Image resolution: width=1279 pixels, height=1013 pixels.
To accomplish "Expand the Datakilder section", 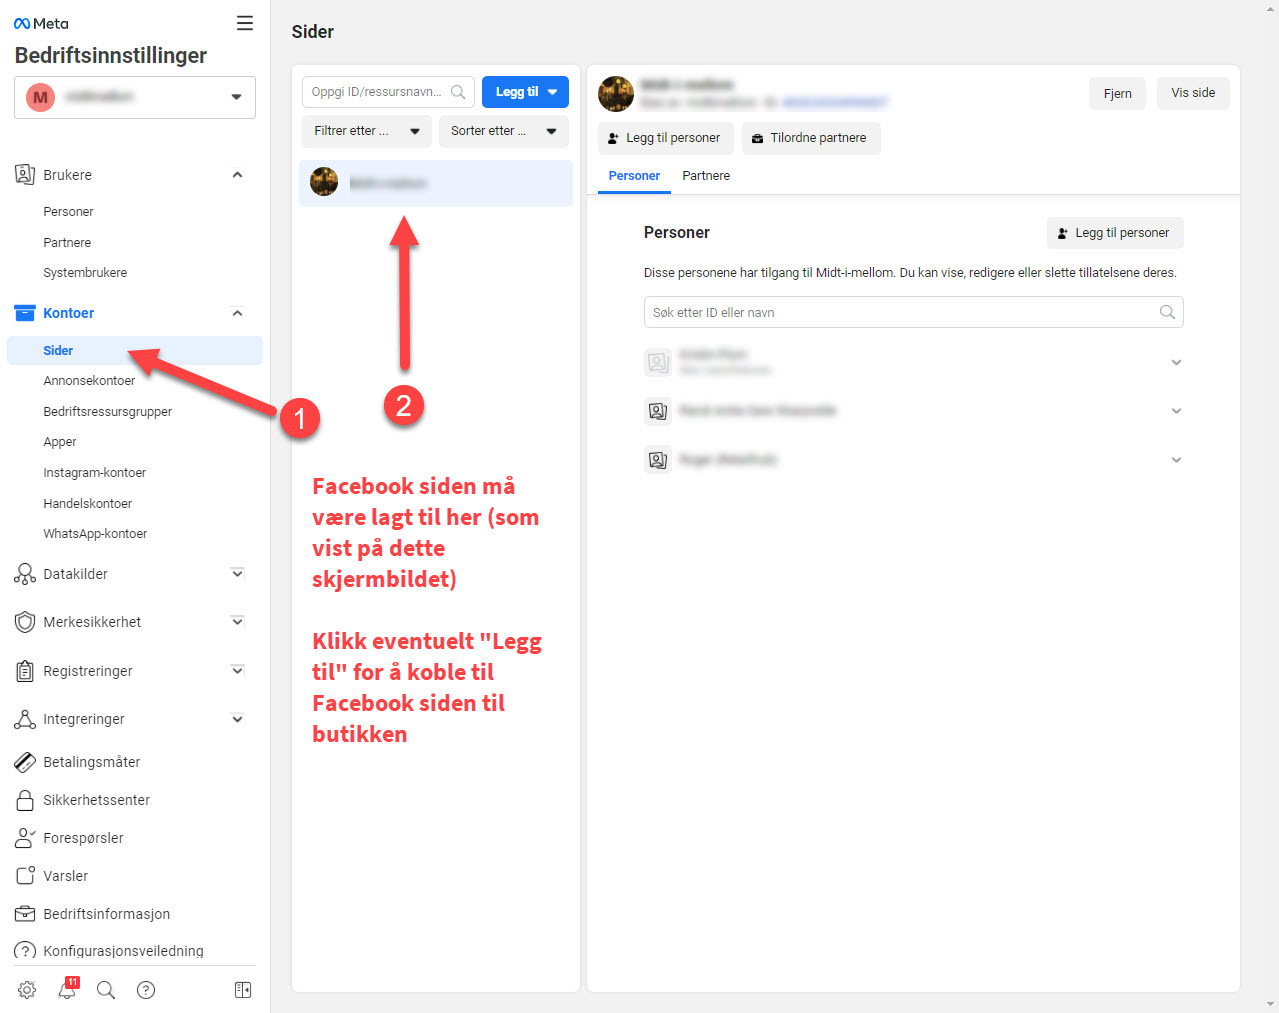I will [237, 574].
